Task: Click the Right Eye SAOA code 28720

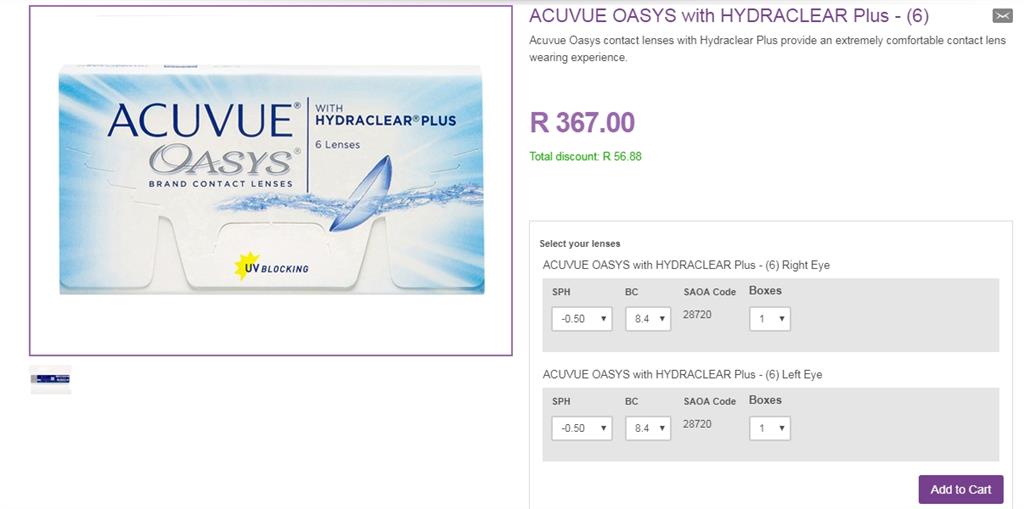Action: click(697, 314)
